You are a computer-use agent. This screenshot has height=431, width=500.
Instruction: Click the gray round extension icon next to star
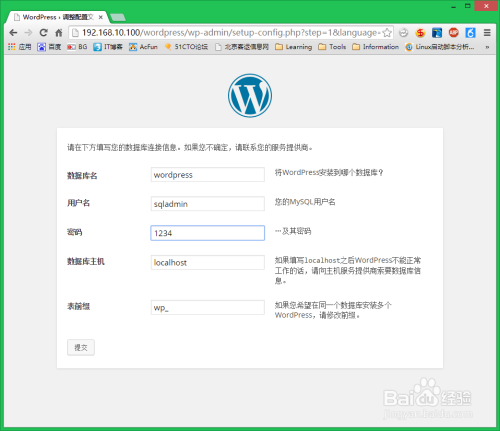(x=403, y=33)
